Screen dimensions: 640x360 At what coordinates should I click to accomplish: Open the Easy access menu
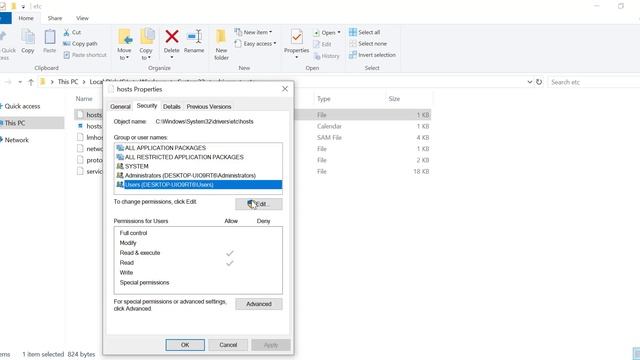pyautogui.click(x=256, y=43)
